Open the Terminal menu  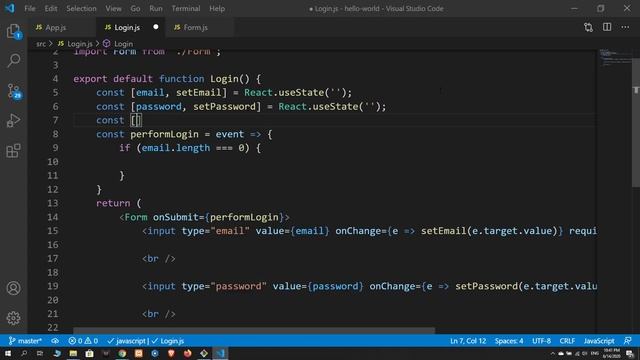[186, 8]
